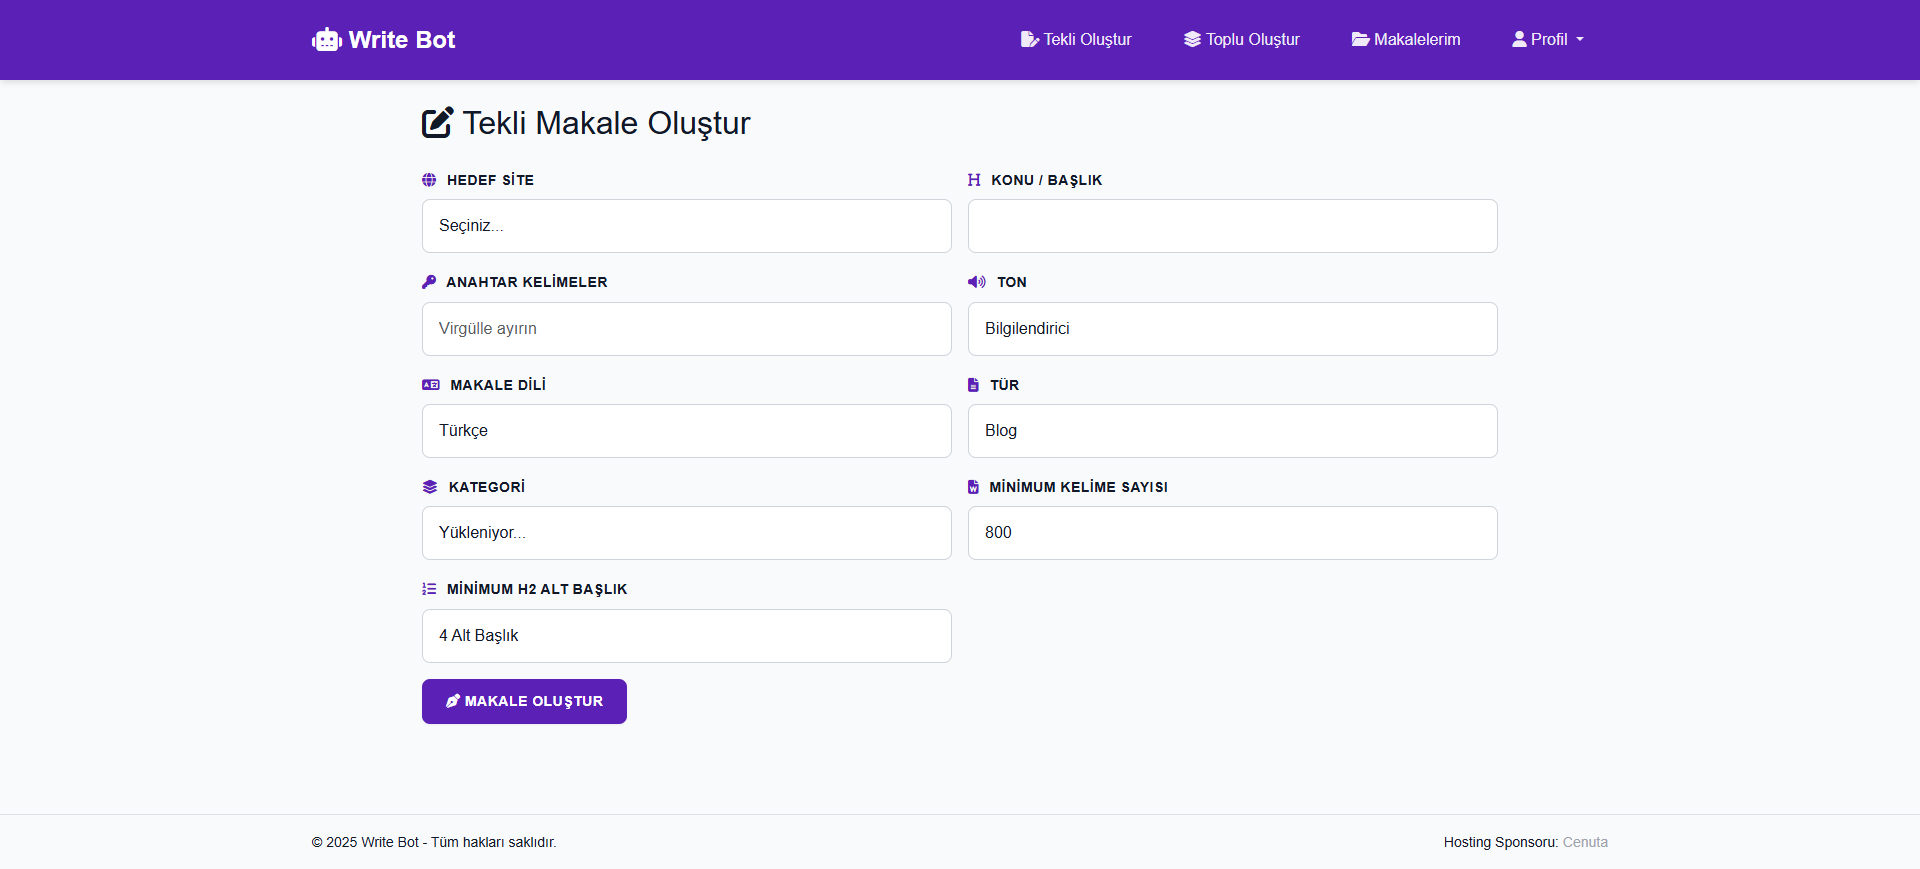This screenshot has width=1920, height=869.
Task: Open the Hedef Site Seçiniz dropdown
Action: [x=687, y=226]
